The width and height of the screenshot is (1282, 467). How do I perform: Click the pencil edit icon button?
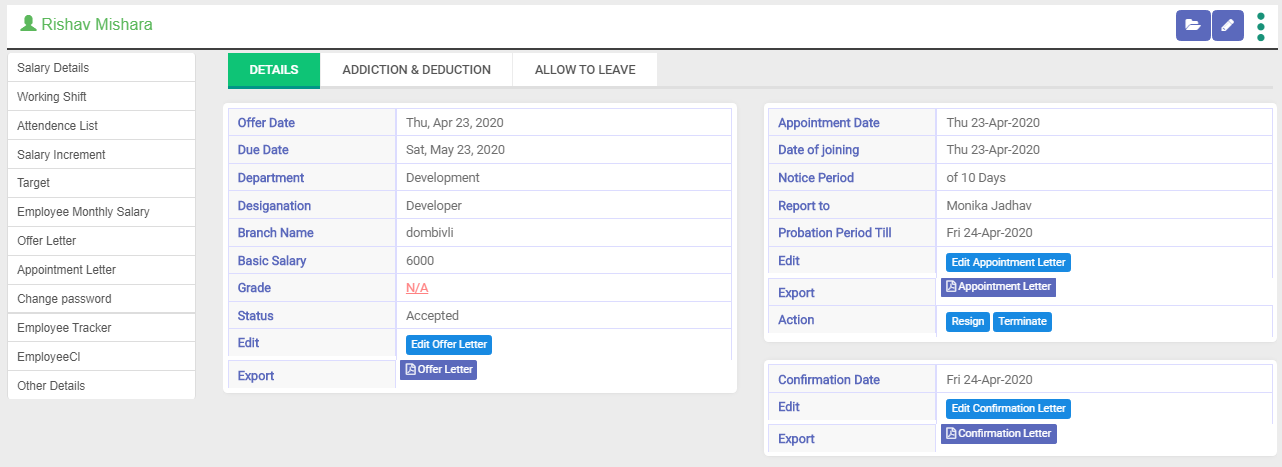click(x=1227, y=25)
